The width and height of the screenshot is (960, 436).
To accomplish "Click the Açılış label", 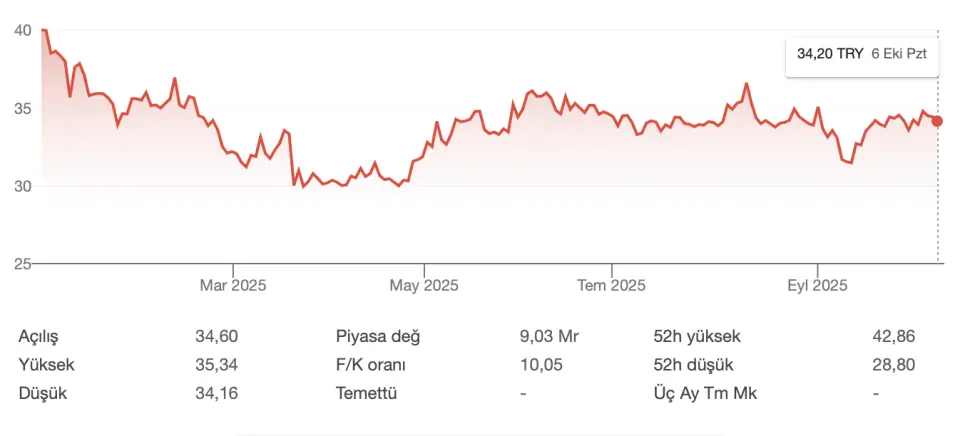I will [46, 337].
